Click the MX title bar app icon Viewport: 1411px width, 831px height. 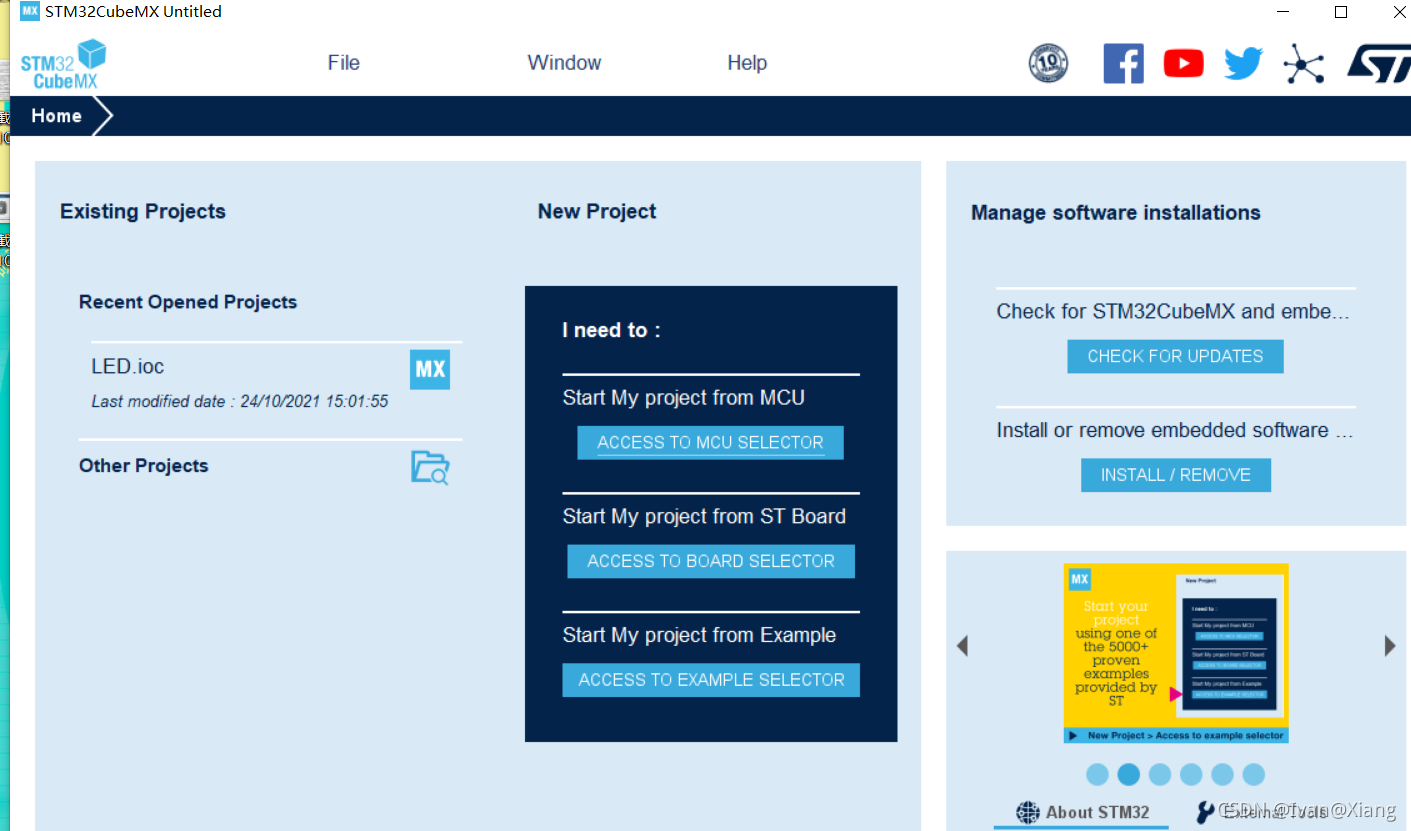(x=30, y=12)
